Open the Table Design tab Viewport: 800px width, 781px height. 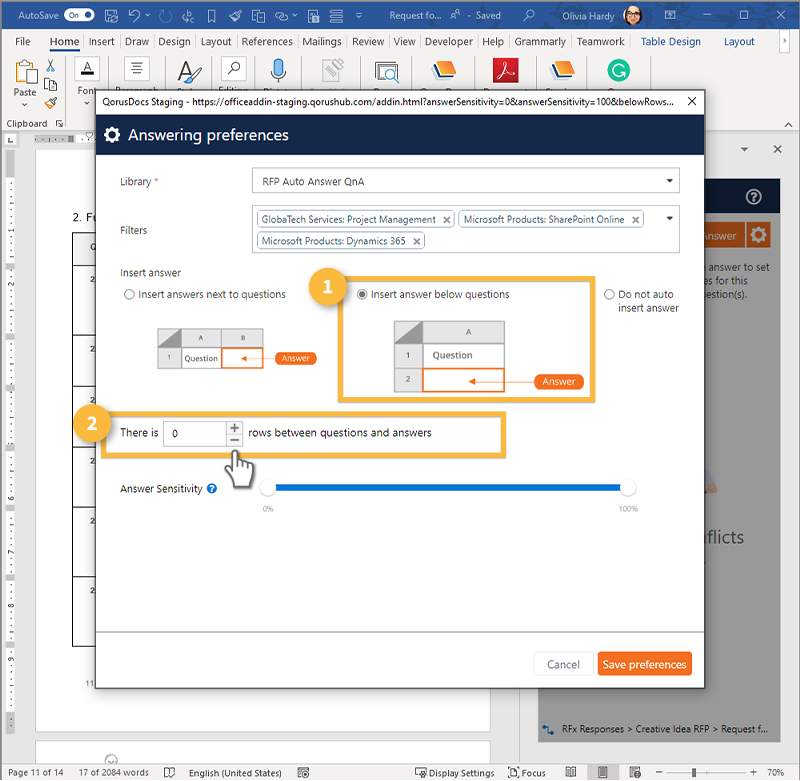(x=670, y=41)
